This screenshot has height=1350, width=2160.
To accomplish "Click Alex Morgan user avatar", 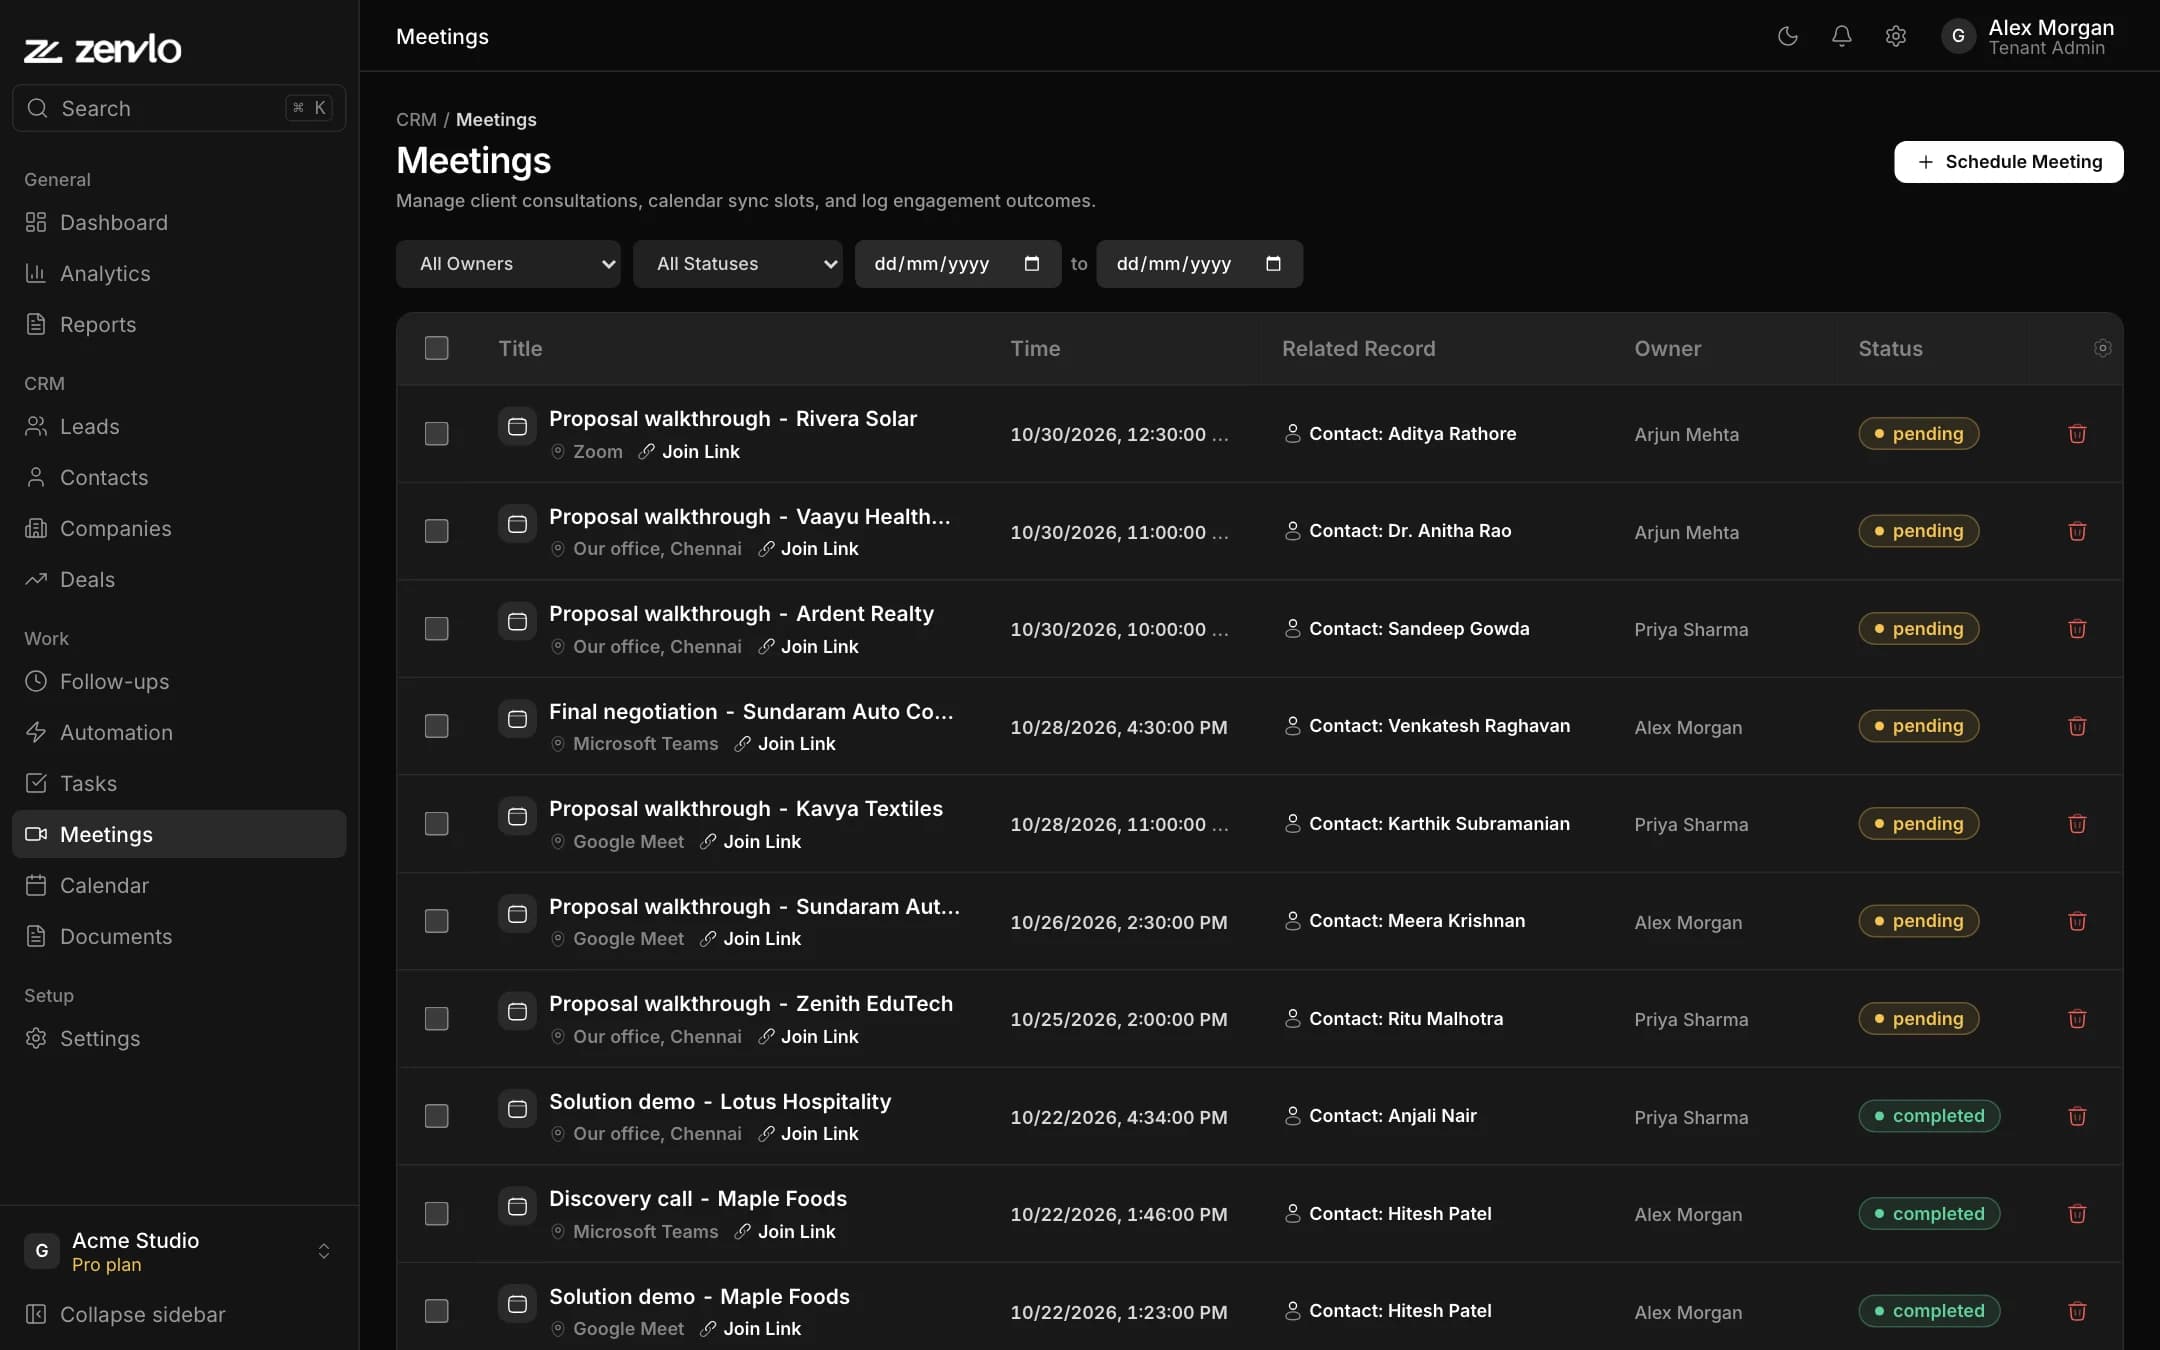I will [x=1958, y=36].
